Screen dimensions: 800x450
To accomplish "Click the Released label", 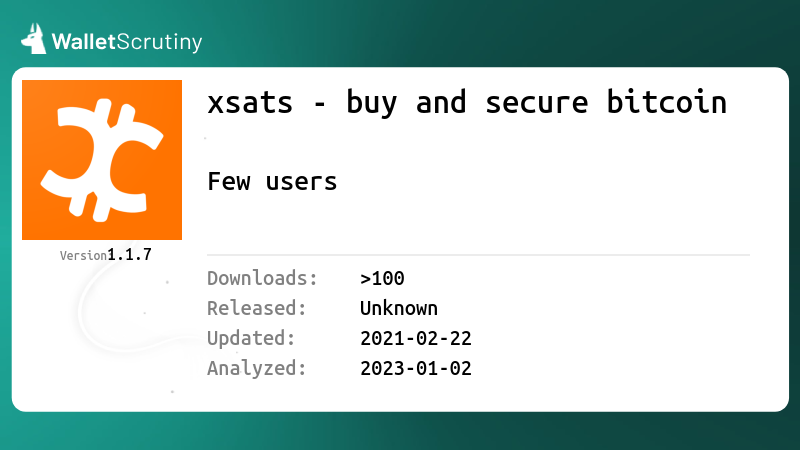I will pos(257,308).
